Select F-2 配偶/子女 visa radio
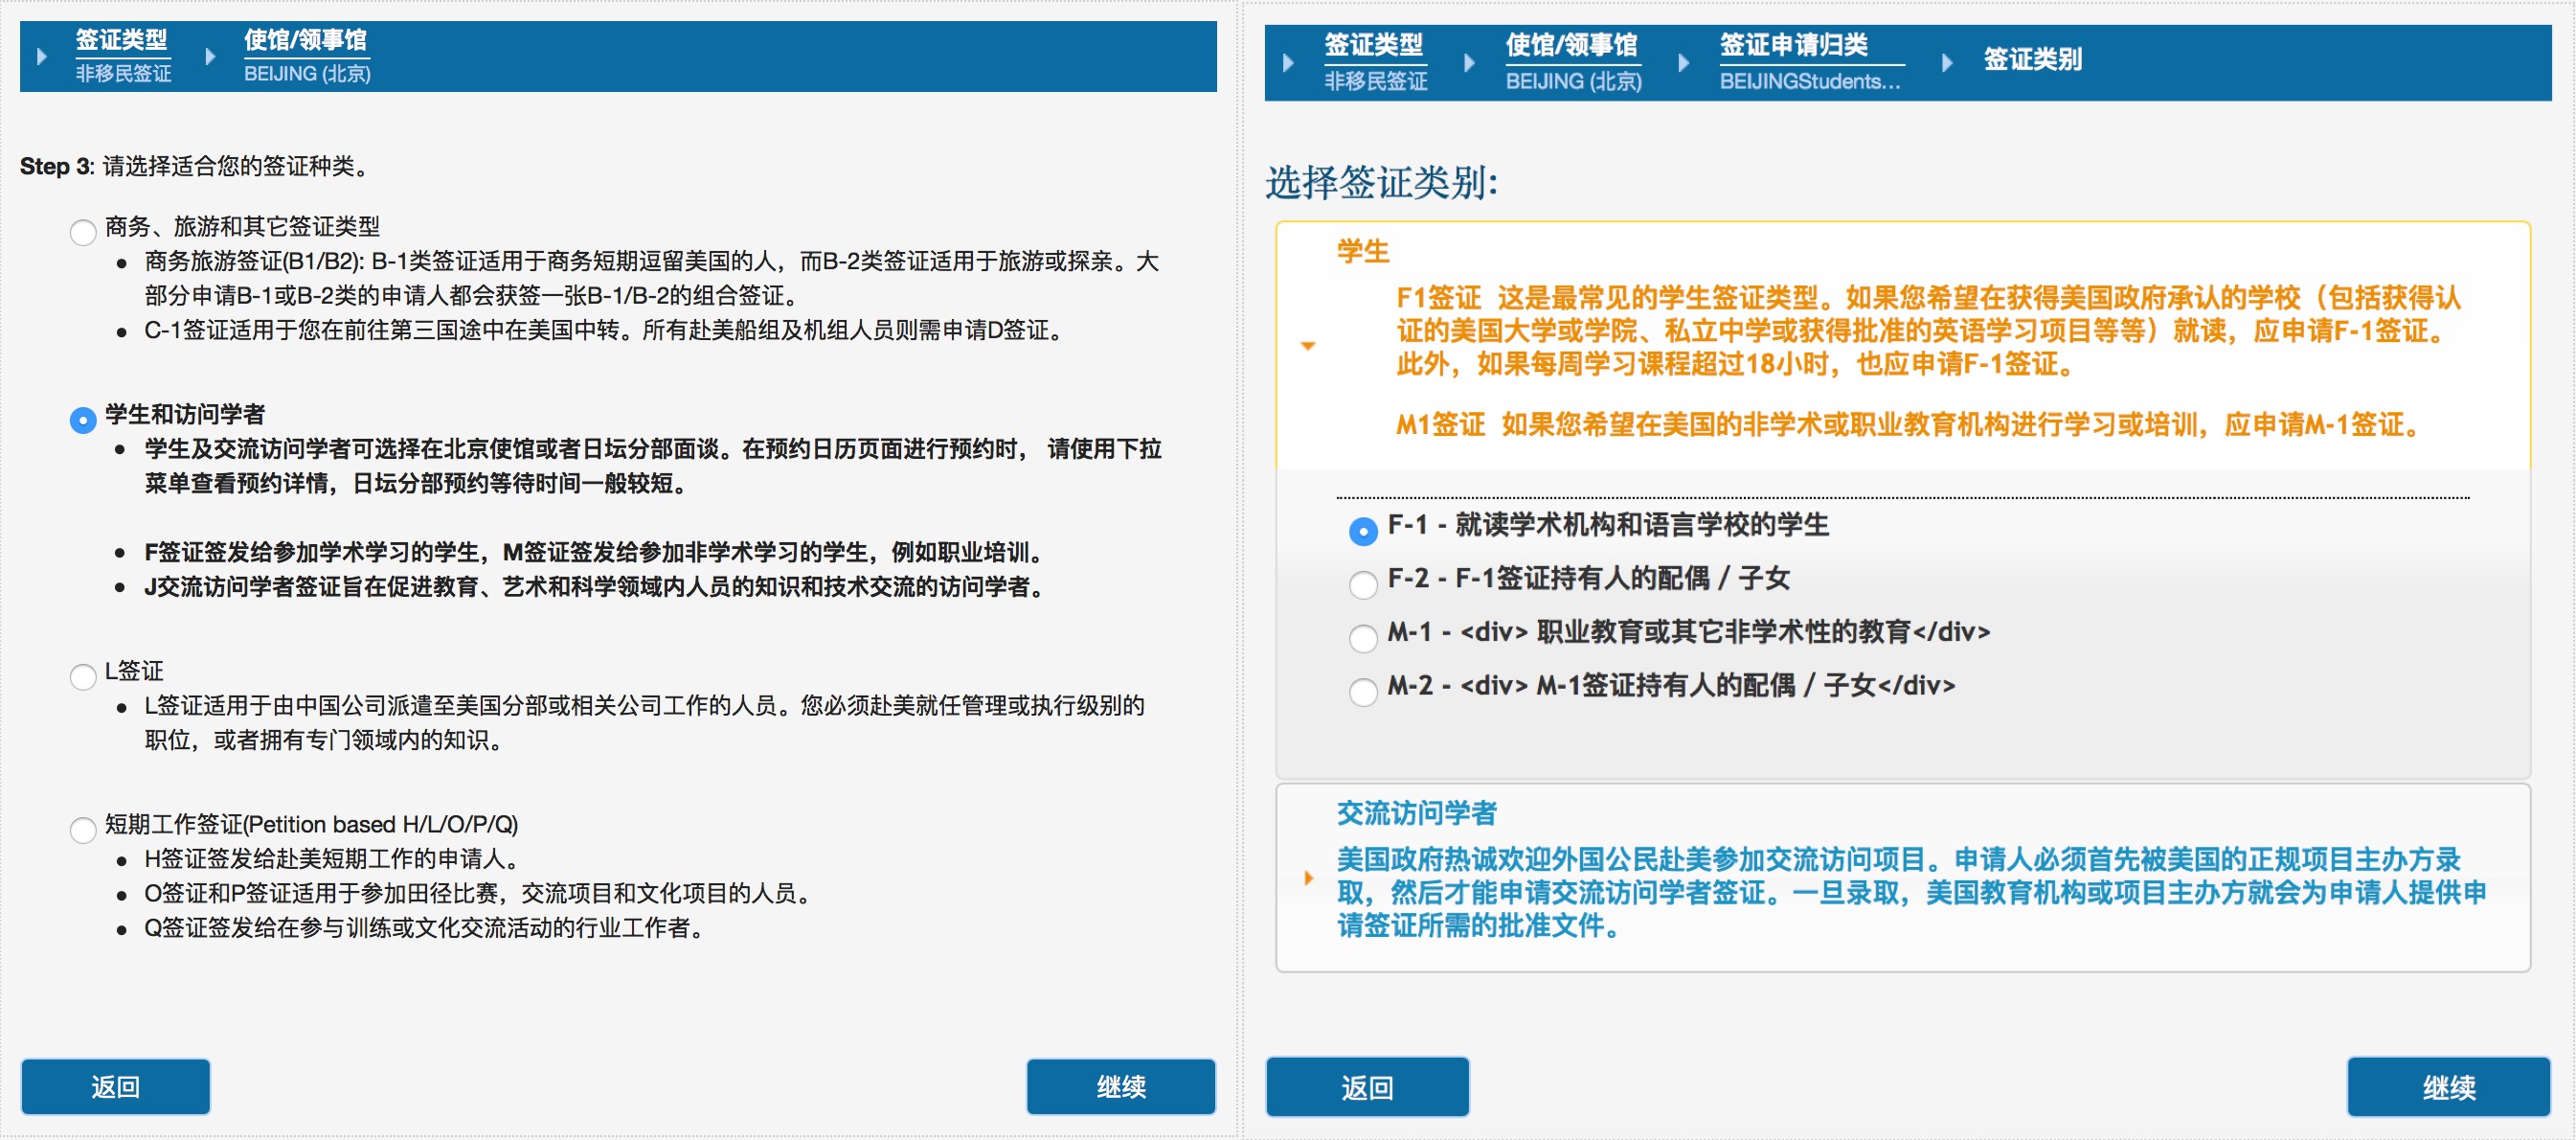The height and width of the screenshot is (1140, 2576). click(x=1362, y=584)
